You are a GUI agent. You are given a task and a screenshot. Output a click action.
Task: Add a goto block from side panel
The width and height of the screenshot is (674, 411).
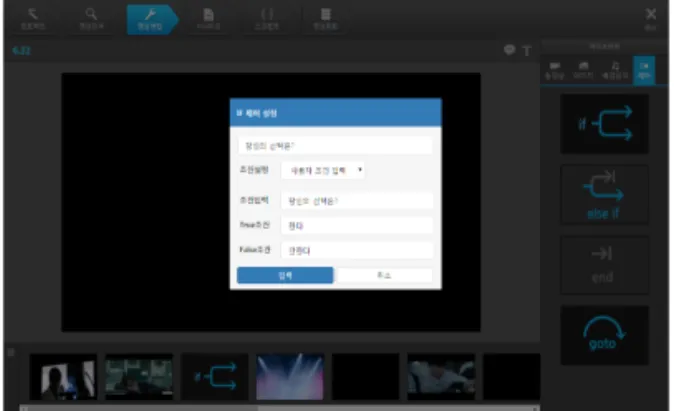[604, 335]
